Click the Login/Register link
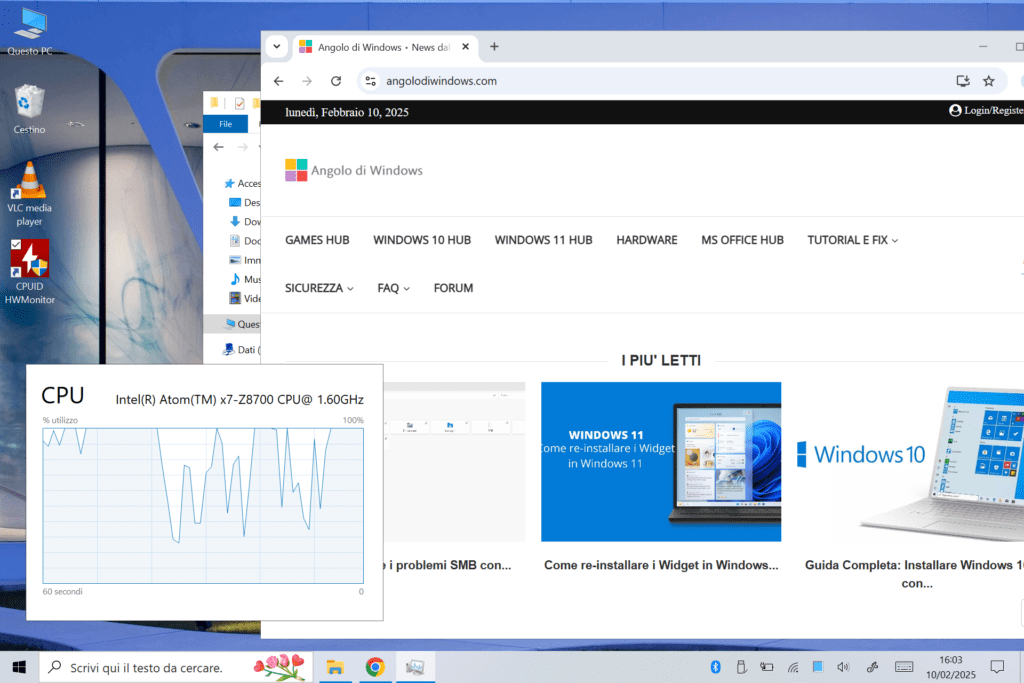 tap(986, 111)
